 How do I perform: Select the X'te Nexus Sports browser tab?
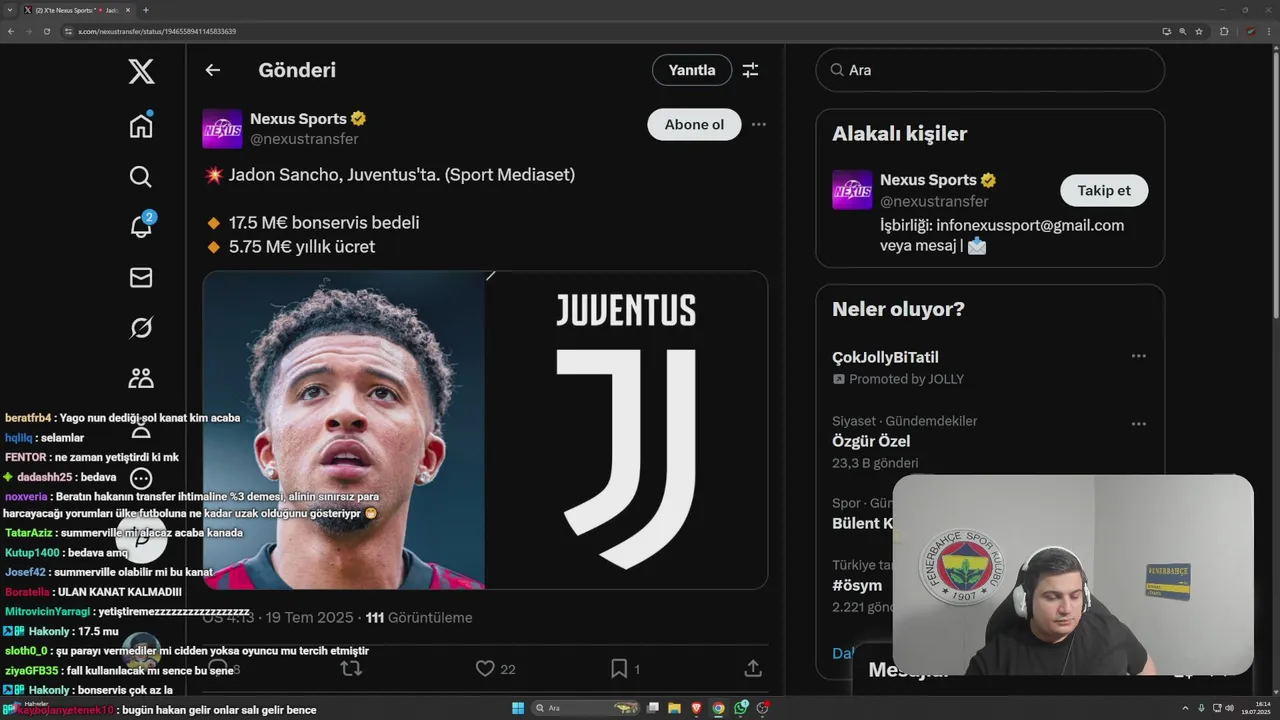(78, 10)
